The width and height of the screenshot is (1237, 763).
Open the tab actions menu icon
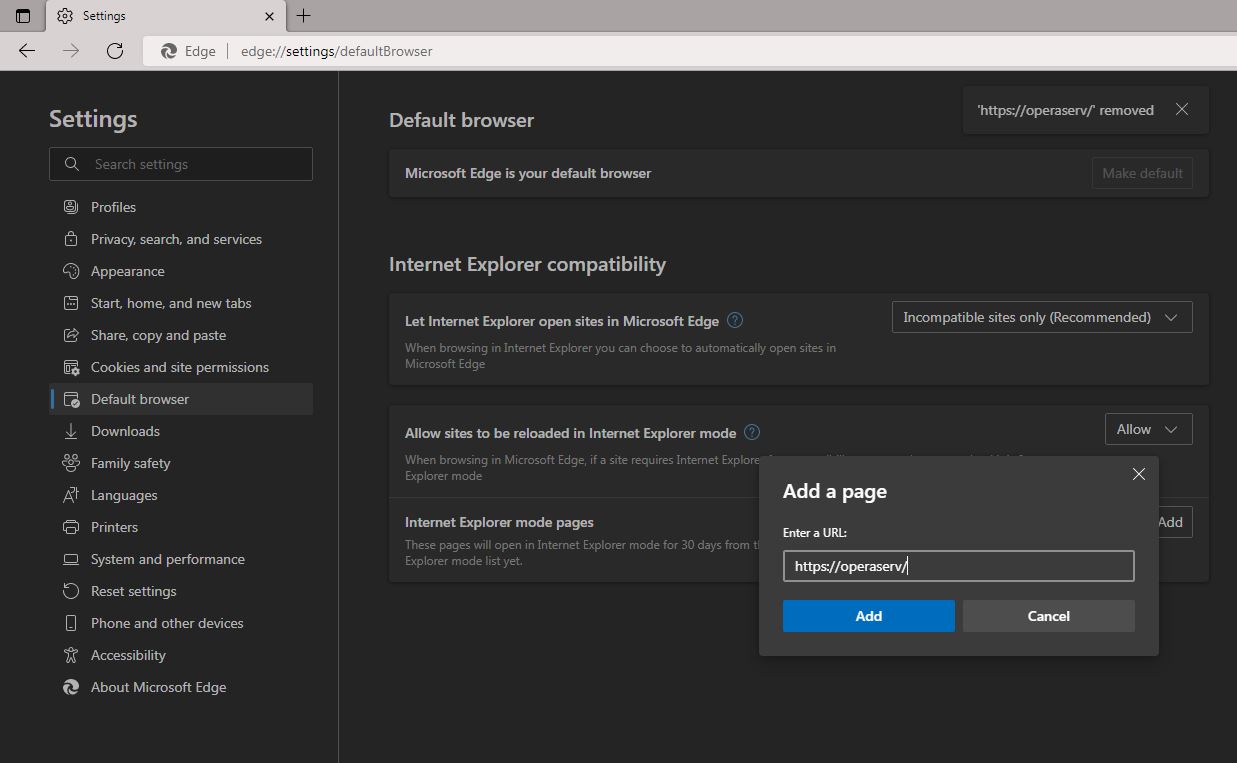(23, 16)
